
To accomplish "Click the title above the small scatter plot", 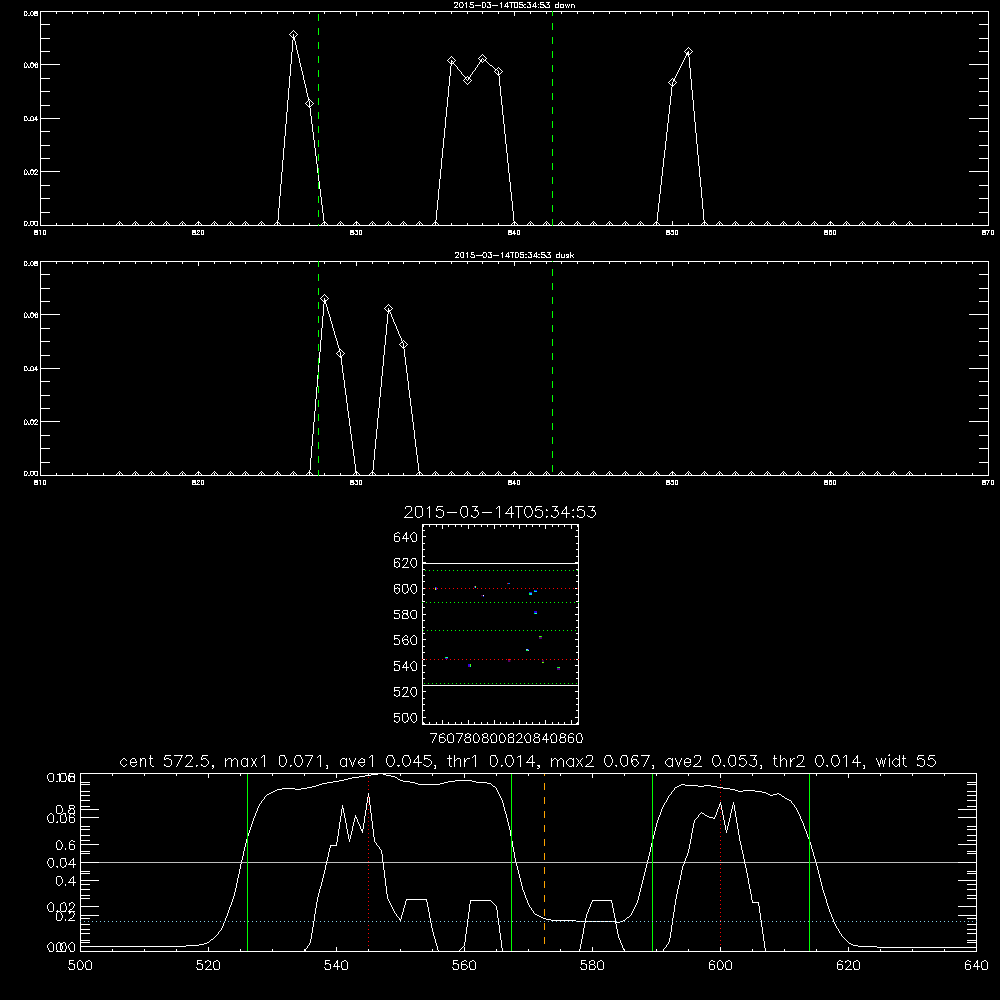I will pos(500,512).
